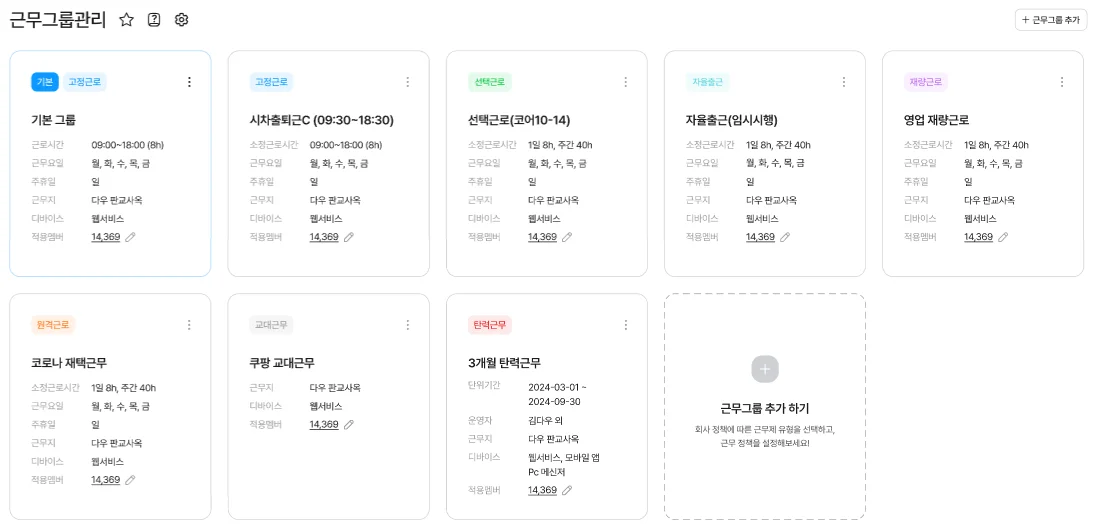Click the 근무그룹 추가 button
The height and width of the screenshot is (531, 1093).
(1050, 20)
